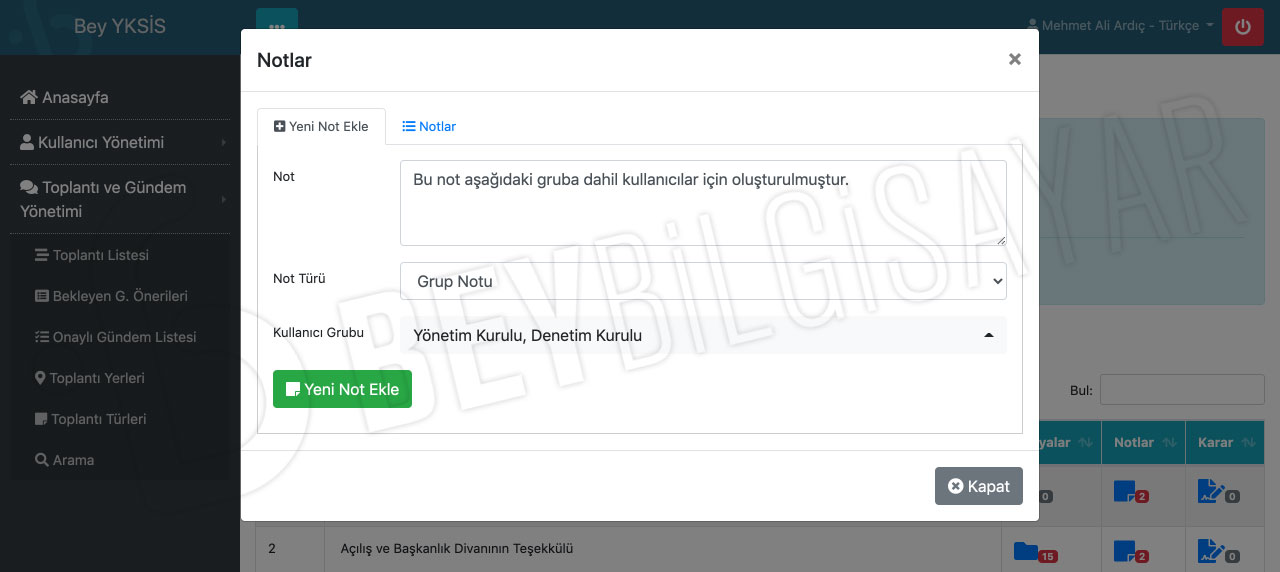
Task: Open the folder icon with badge 15
Action: [1026, 550]
